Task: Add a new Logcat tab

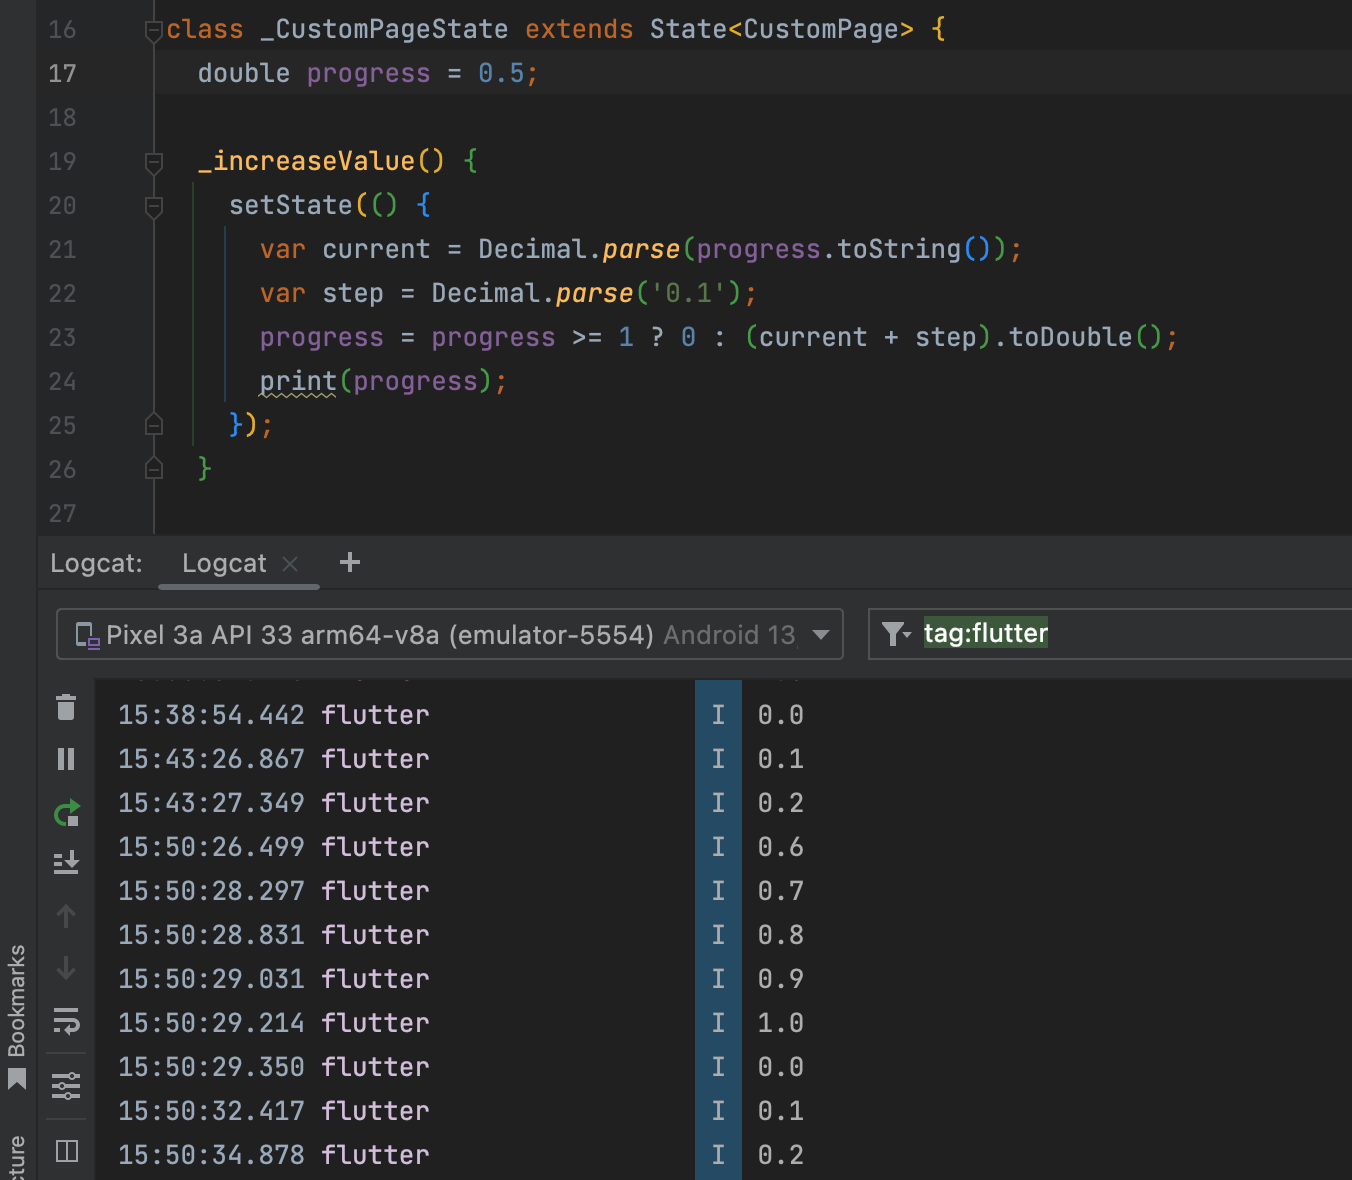Action: [350, 563]
